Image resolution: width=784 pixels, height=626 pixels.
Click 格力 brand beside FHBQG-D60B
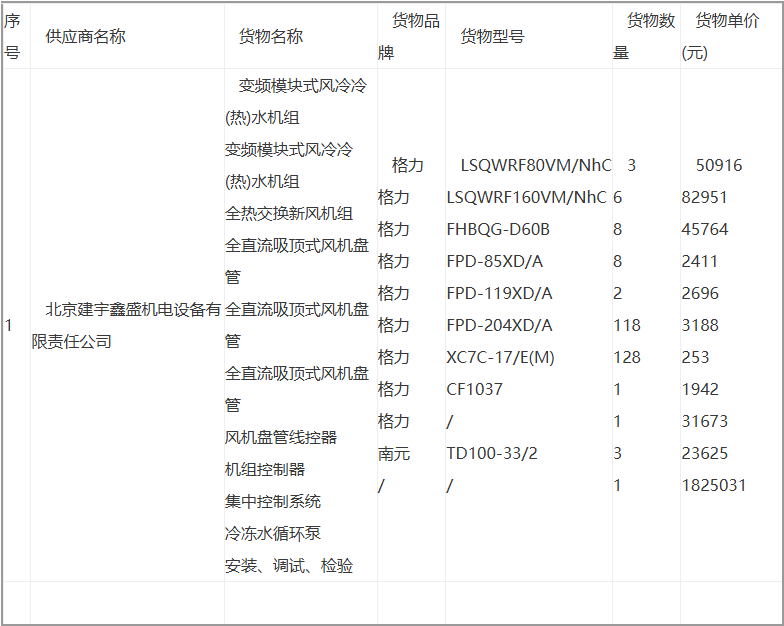[x=394, y=230]
